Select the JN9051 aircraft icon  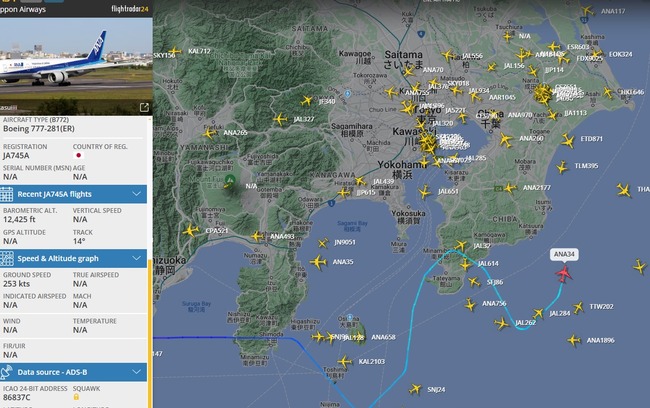coord(323,243)
